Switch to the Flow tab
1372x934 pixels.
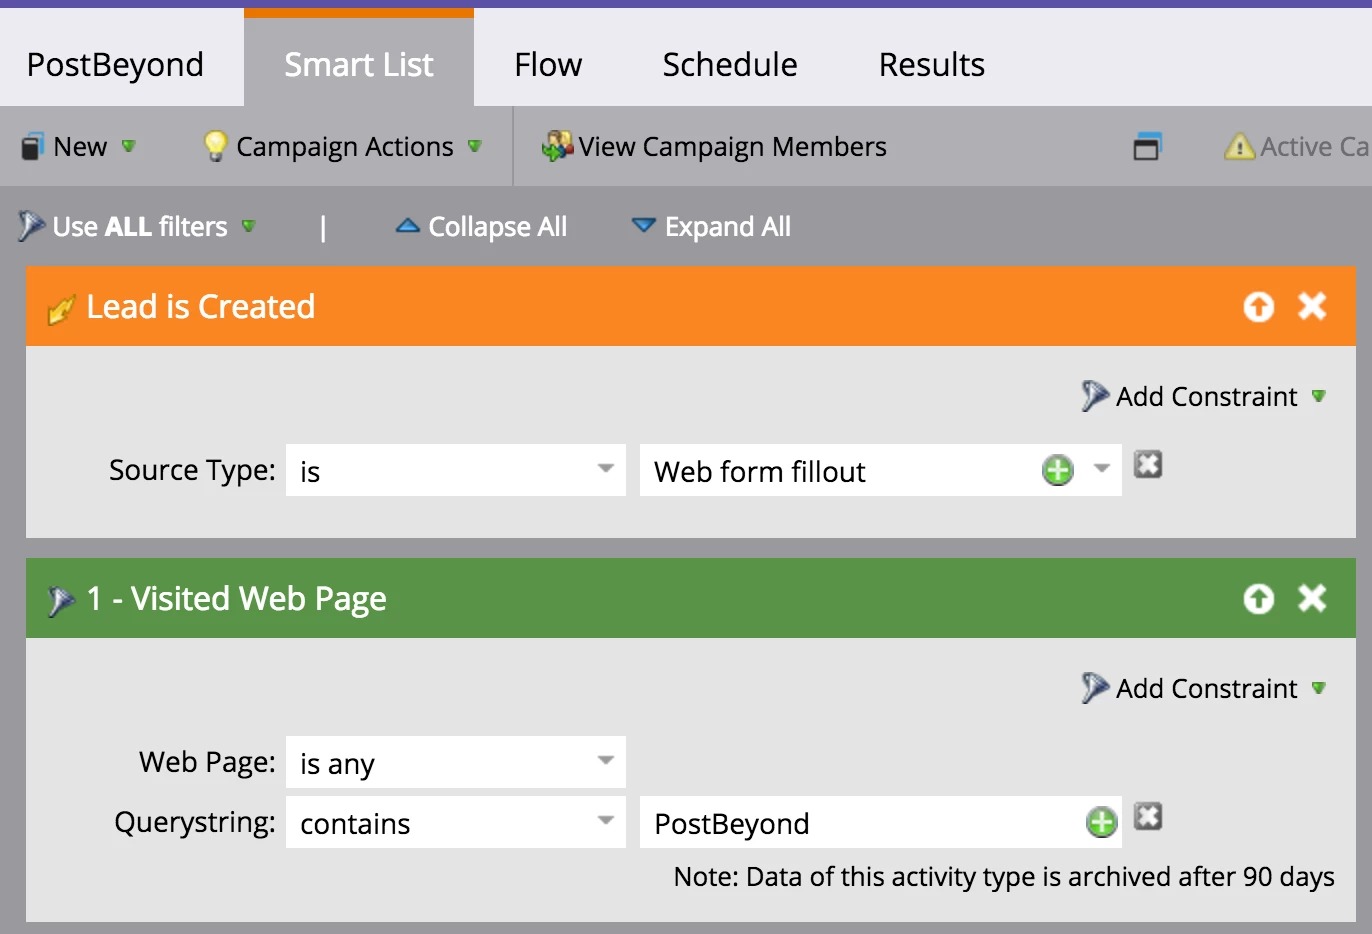point(547,65)
